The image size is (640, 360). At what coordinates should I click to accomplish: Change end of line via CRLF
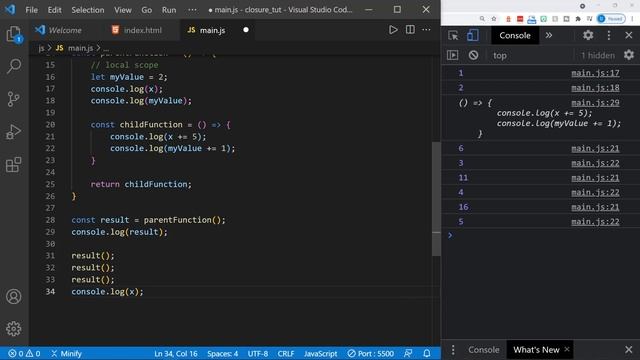click(286, 353)
